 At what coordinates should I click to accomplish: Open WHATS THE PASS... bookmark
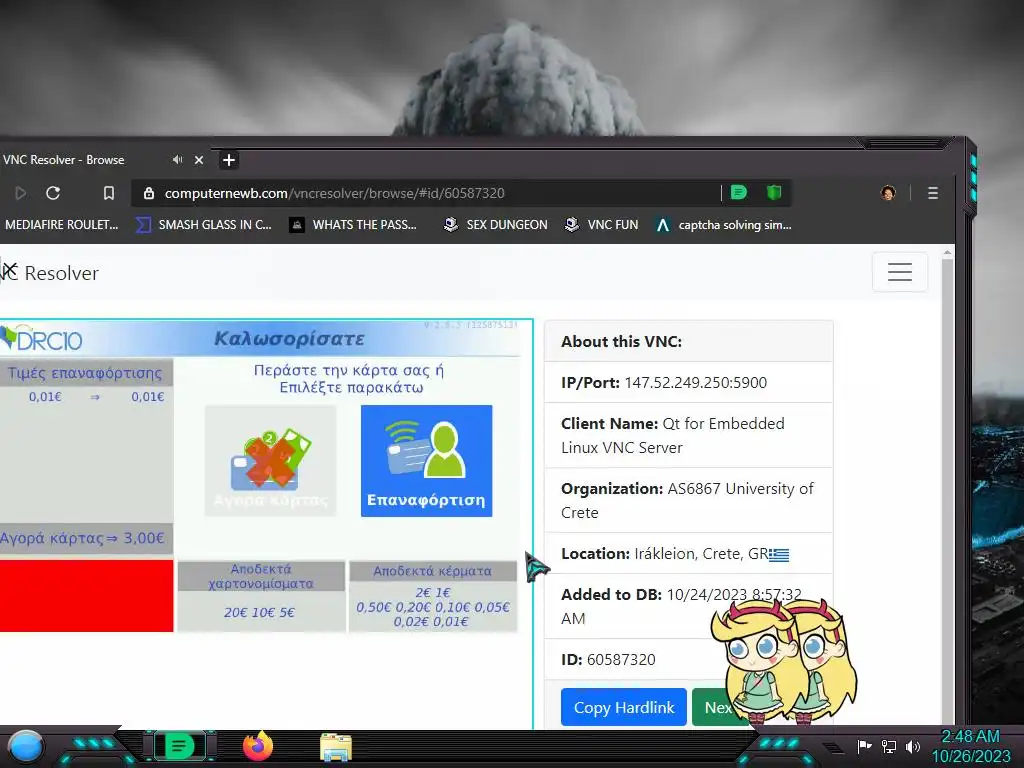353,225
